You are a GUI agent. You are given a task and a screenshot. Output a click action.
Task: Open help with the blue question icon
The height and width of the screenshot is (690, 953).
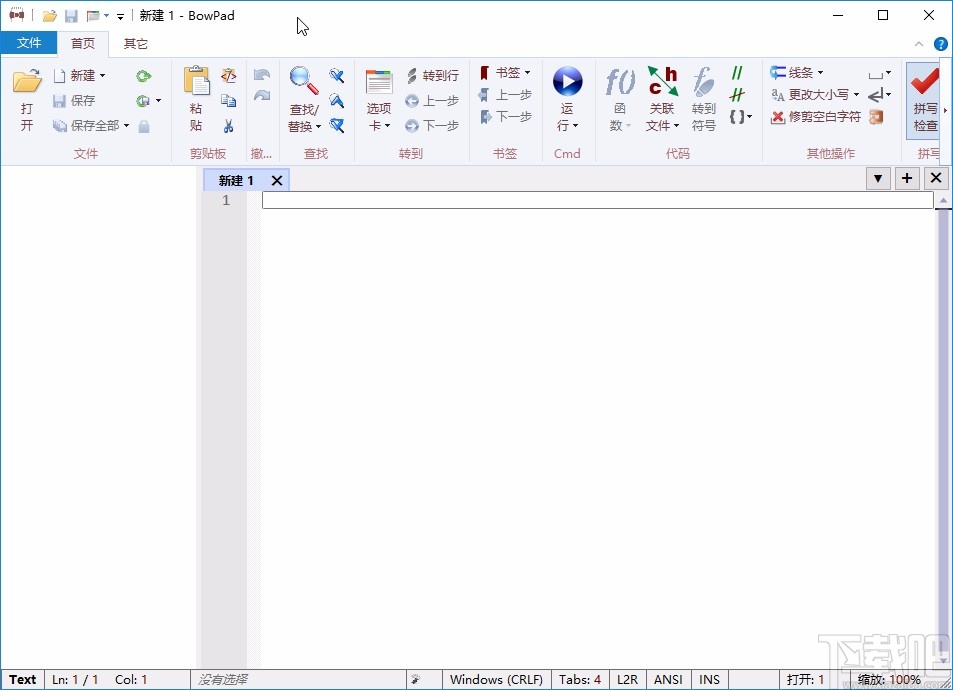pos(940,44)
